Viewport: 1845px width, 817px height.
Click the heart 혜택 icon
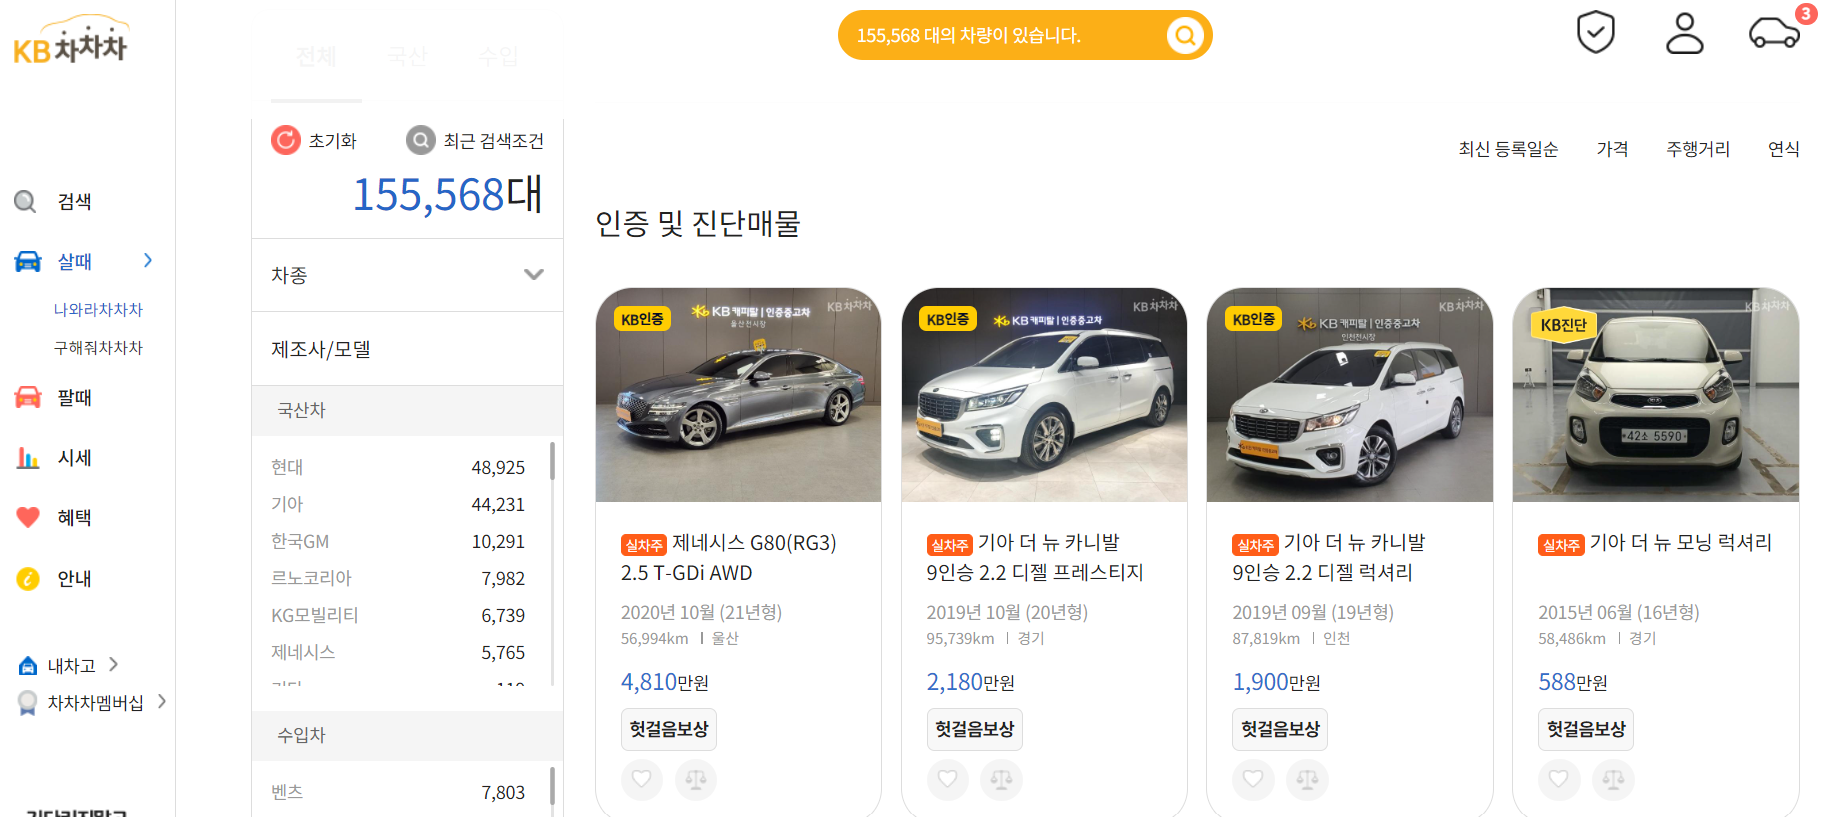[x=28, y=517]
